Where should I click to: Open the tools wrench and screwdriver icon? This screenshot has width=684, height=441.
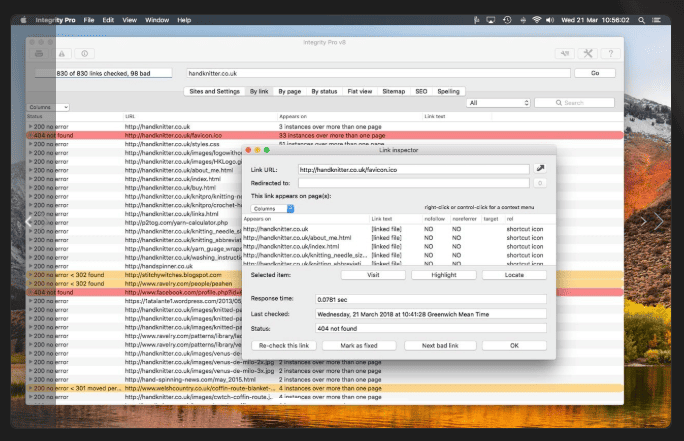click(x=588, y=54)
